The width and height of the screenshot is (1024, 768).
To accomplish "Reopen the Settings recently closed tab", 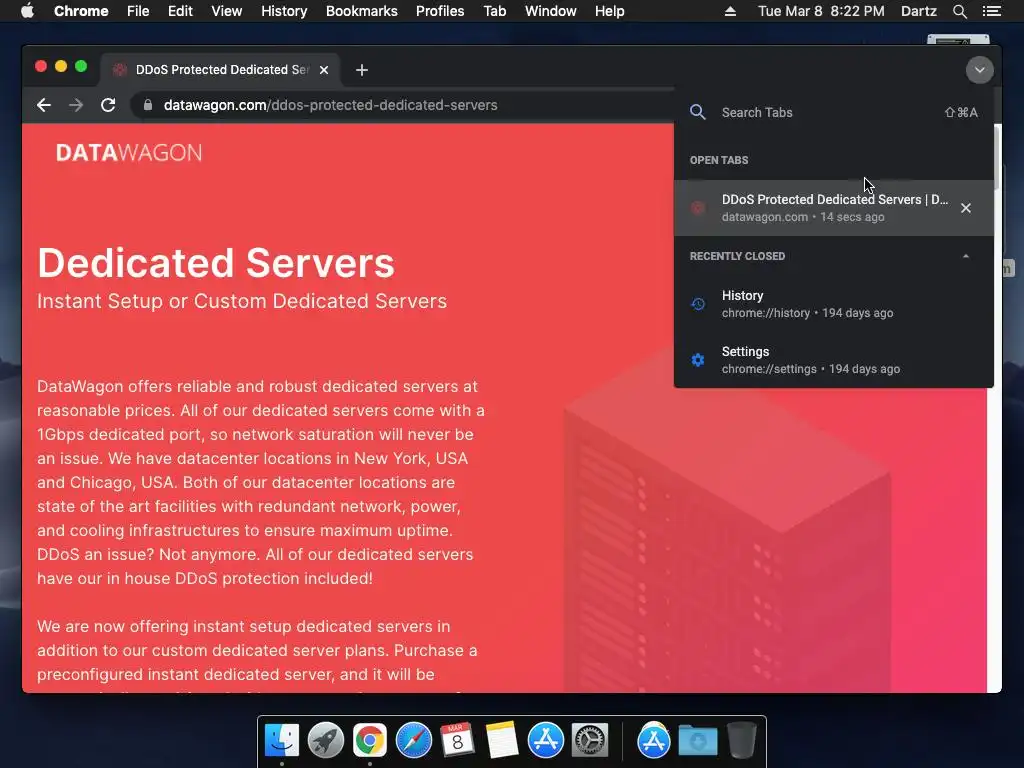I will 834,360.
